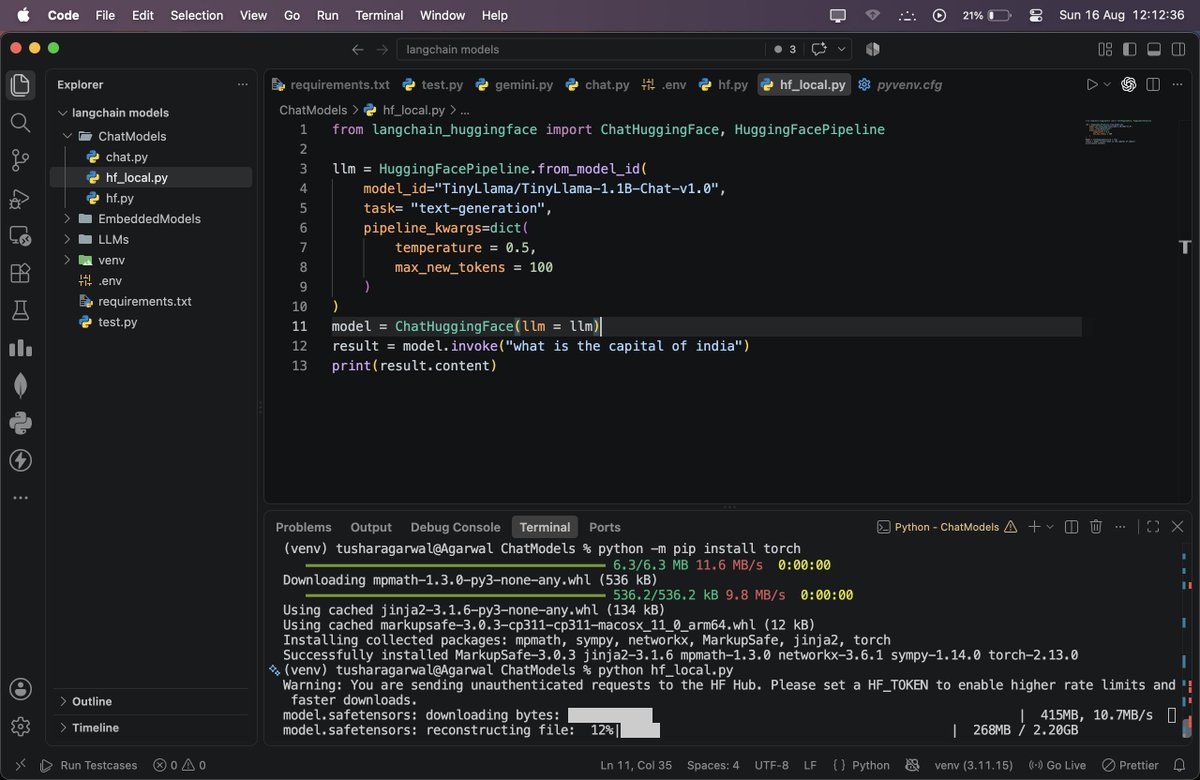
Task: Click Prettier in status bar
Action: tap(1130, 765)
